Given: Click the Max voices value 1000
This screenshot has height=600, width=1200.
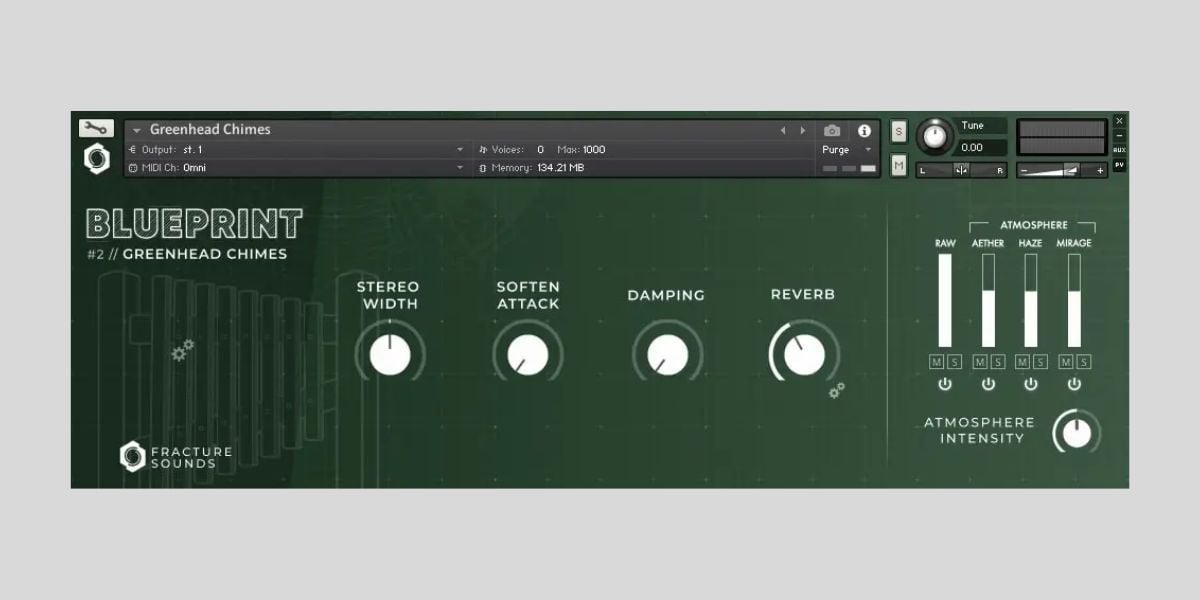Looking at the screenshot, I should (594, 149).
